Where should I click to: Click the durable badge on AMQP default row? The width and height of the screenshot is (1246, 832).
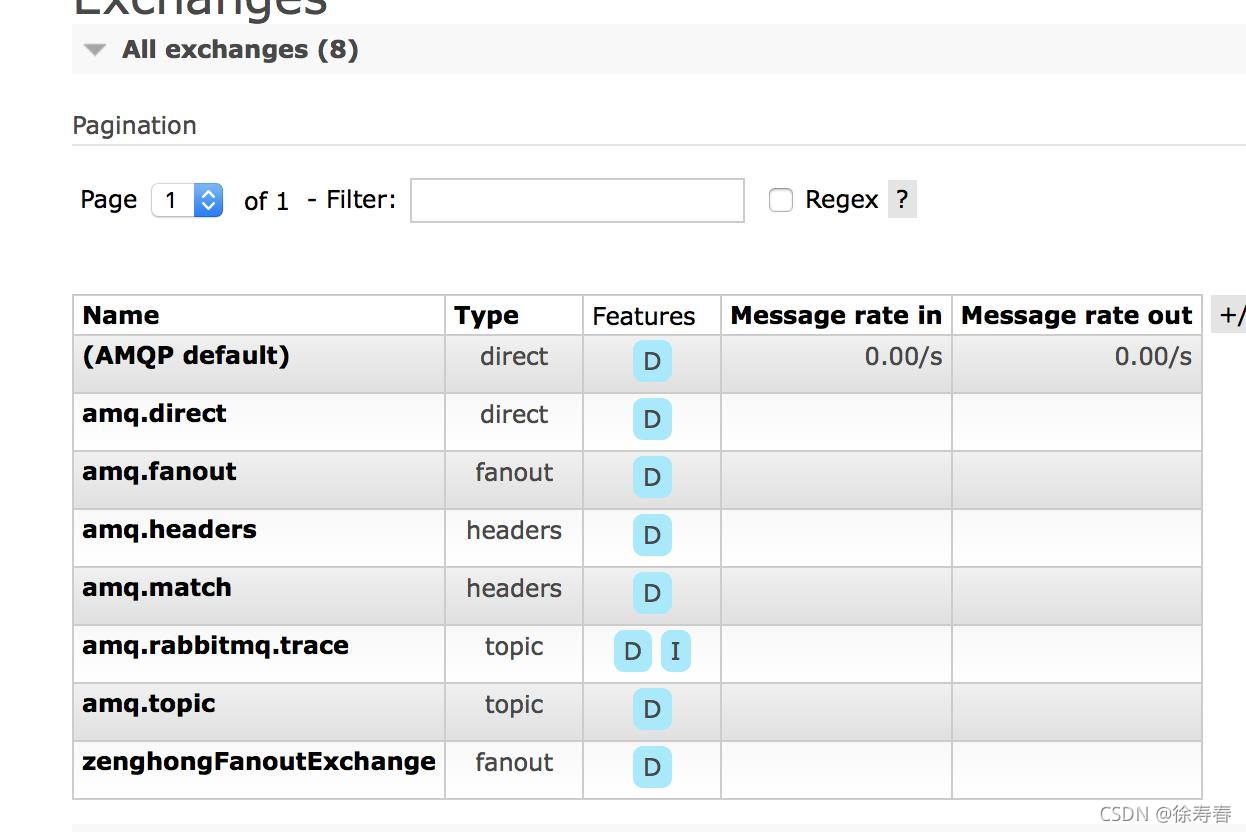[x=652, y=362]
